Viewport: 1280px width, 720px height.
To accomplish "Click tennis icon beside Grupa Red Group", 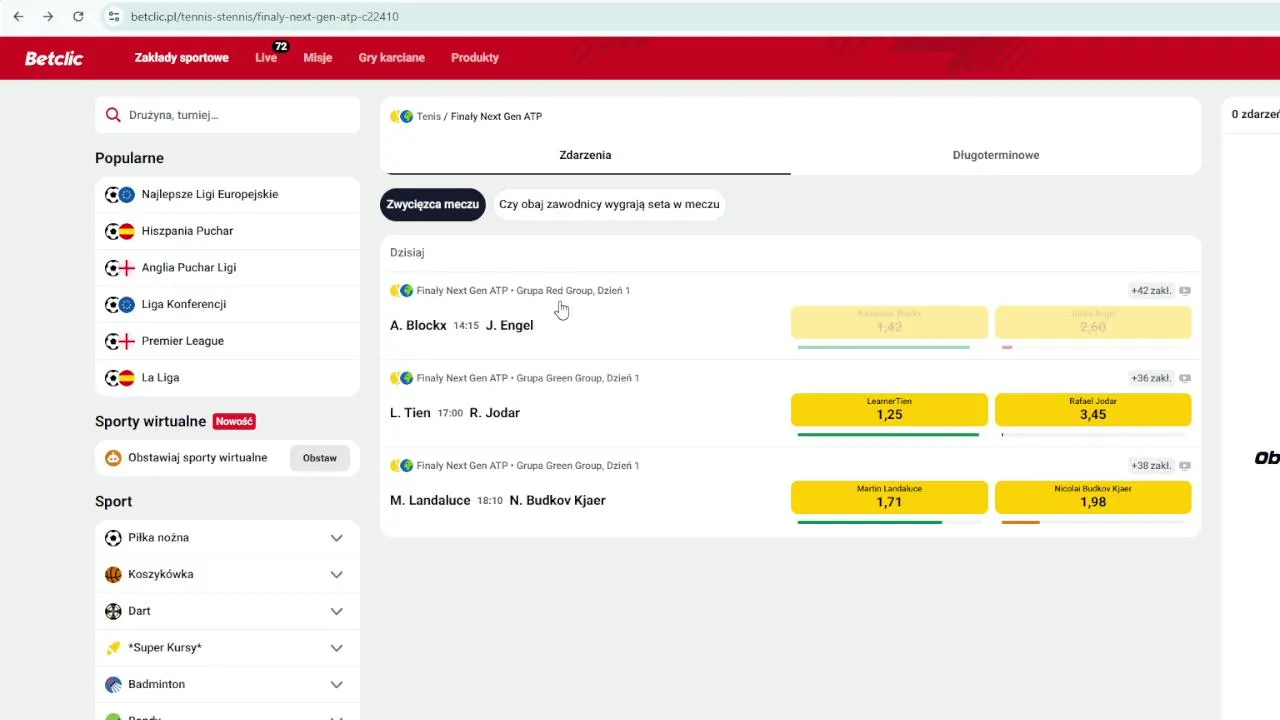I will [x=402, y=291].
